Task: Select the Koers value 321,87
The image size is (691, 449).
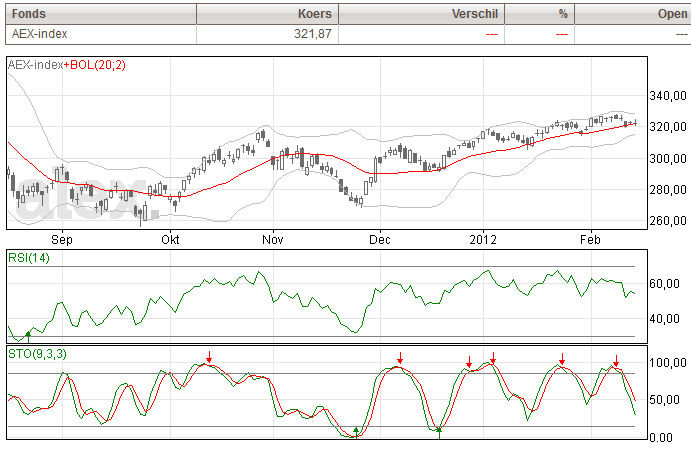Action: [313, 34]
